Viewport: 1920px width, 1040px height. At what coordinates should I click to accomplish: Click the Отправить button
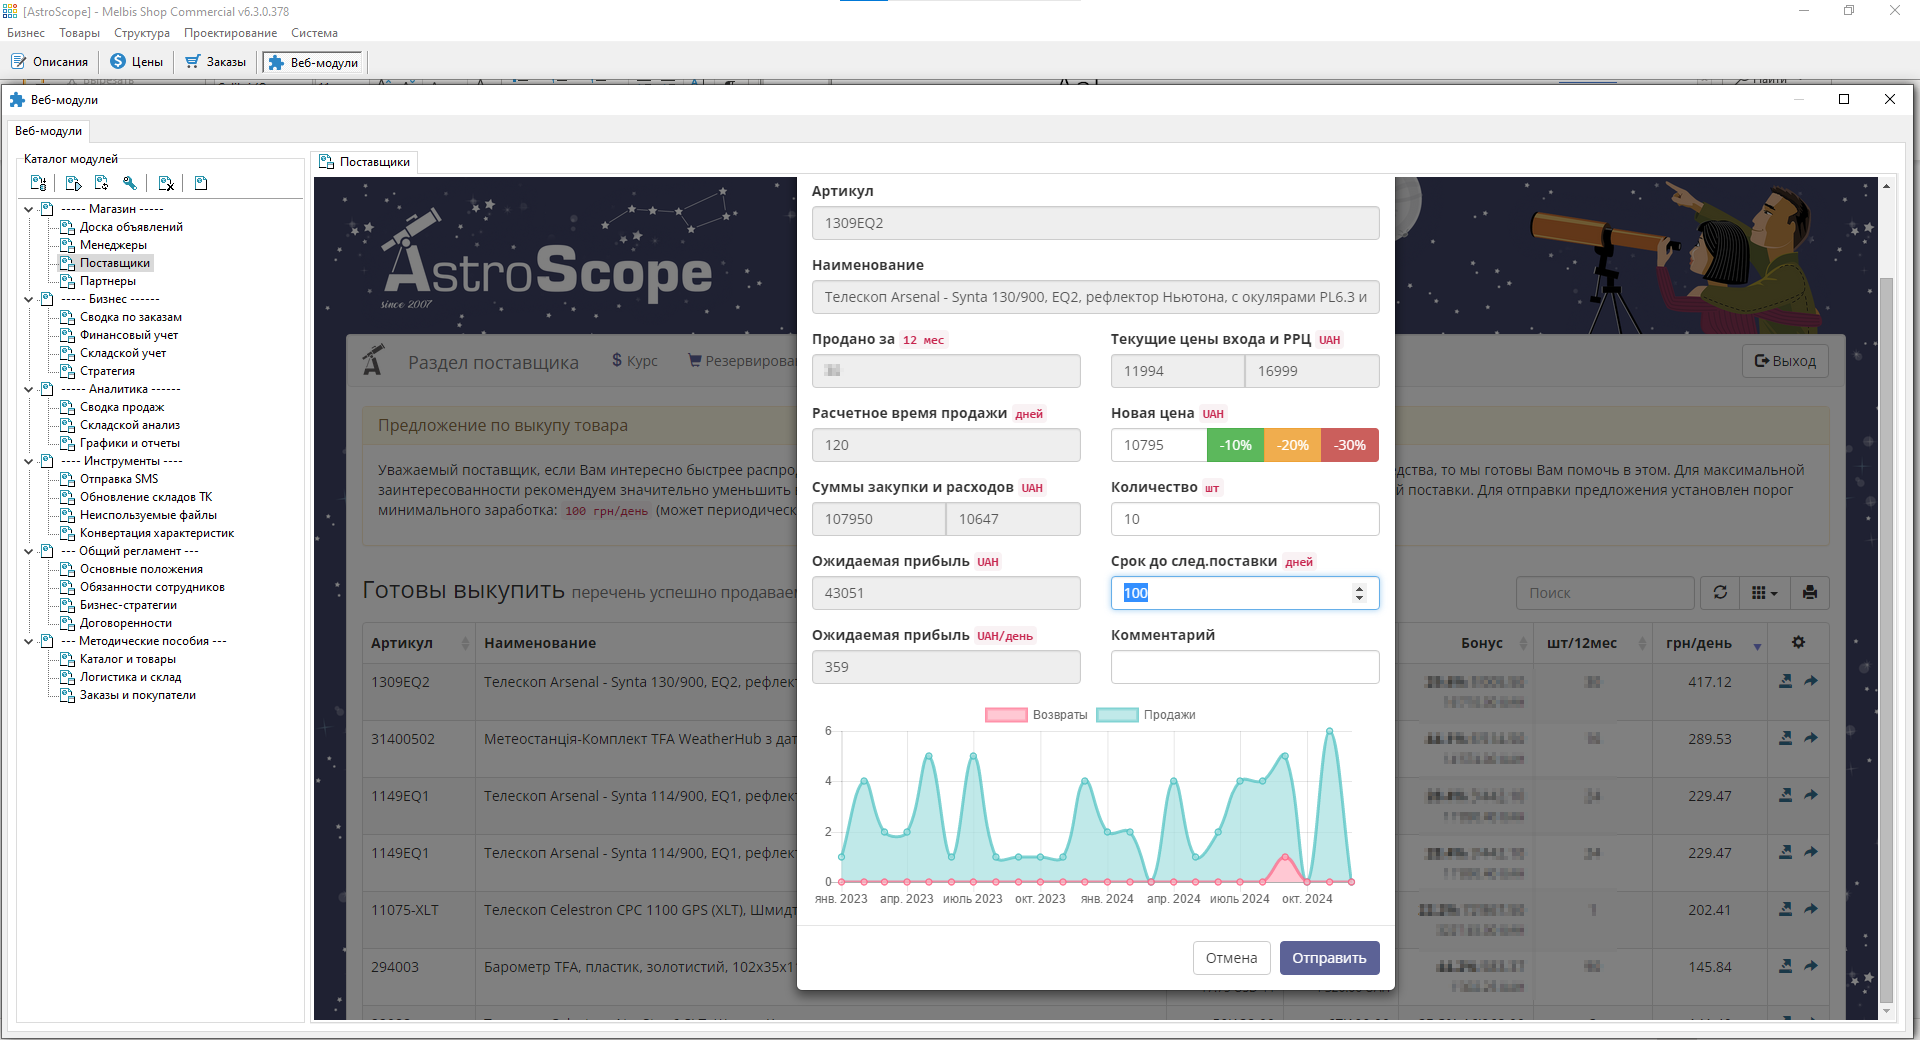pyautogui.click(x=1329, y=958)
